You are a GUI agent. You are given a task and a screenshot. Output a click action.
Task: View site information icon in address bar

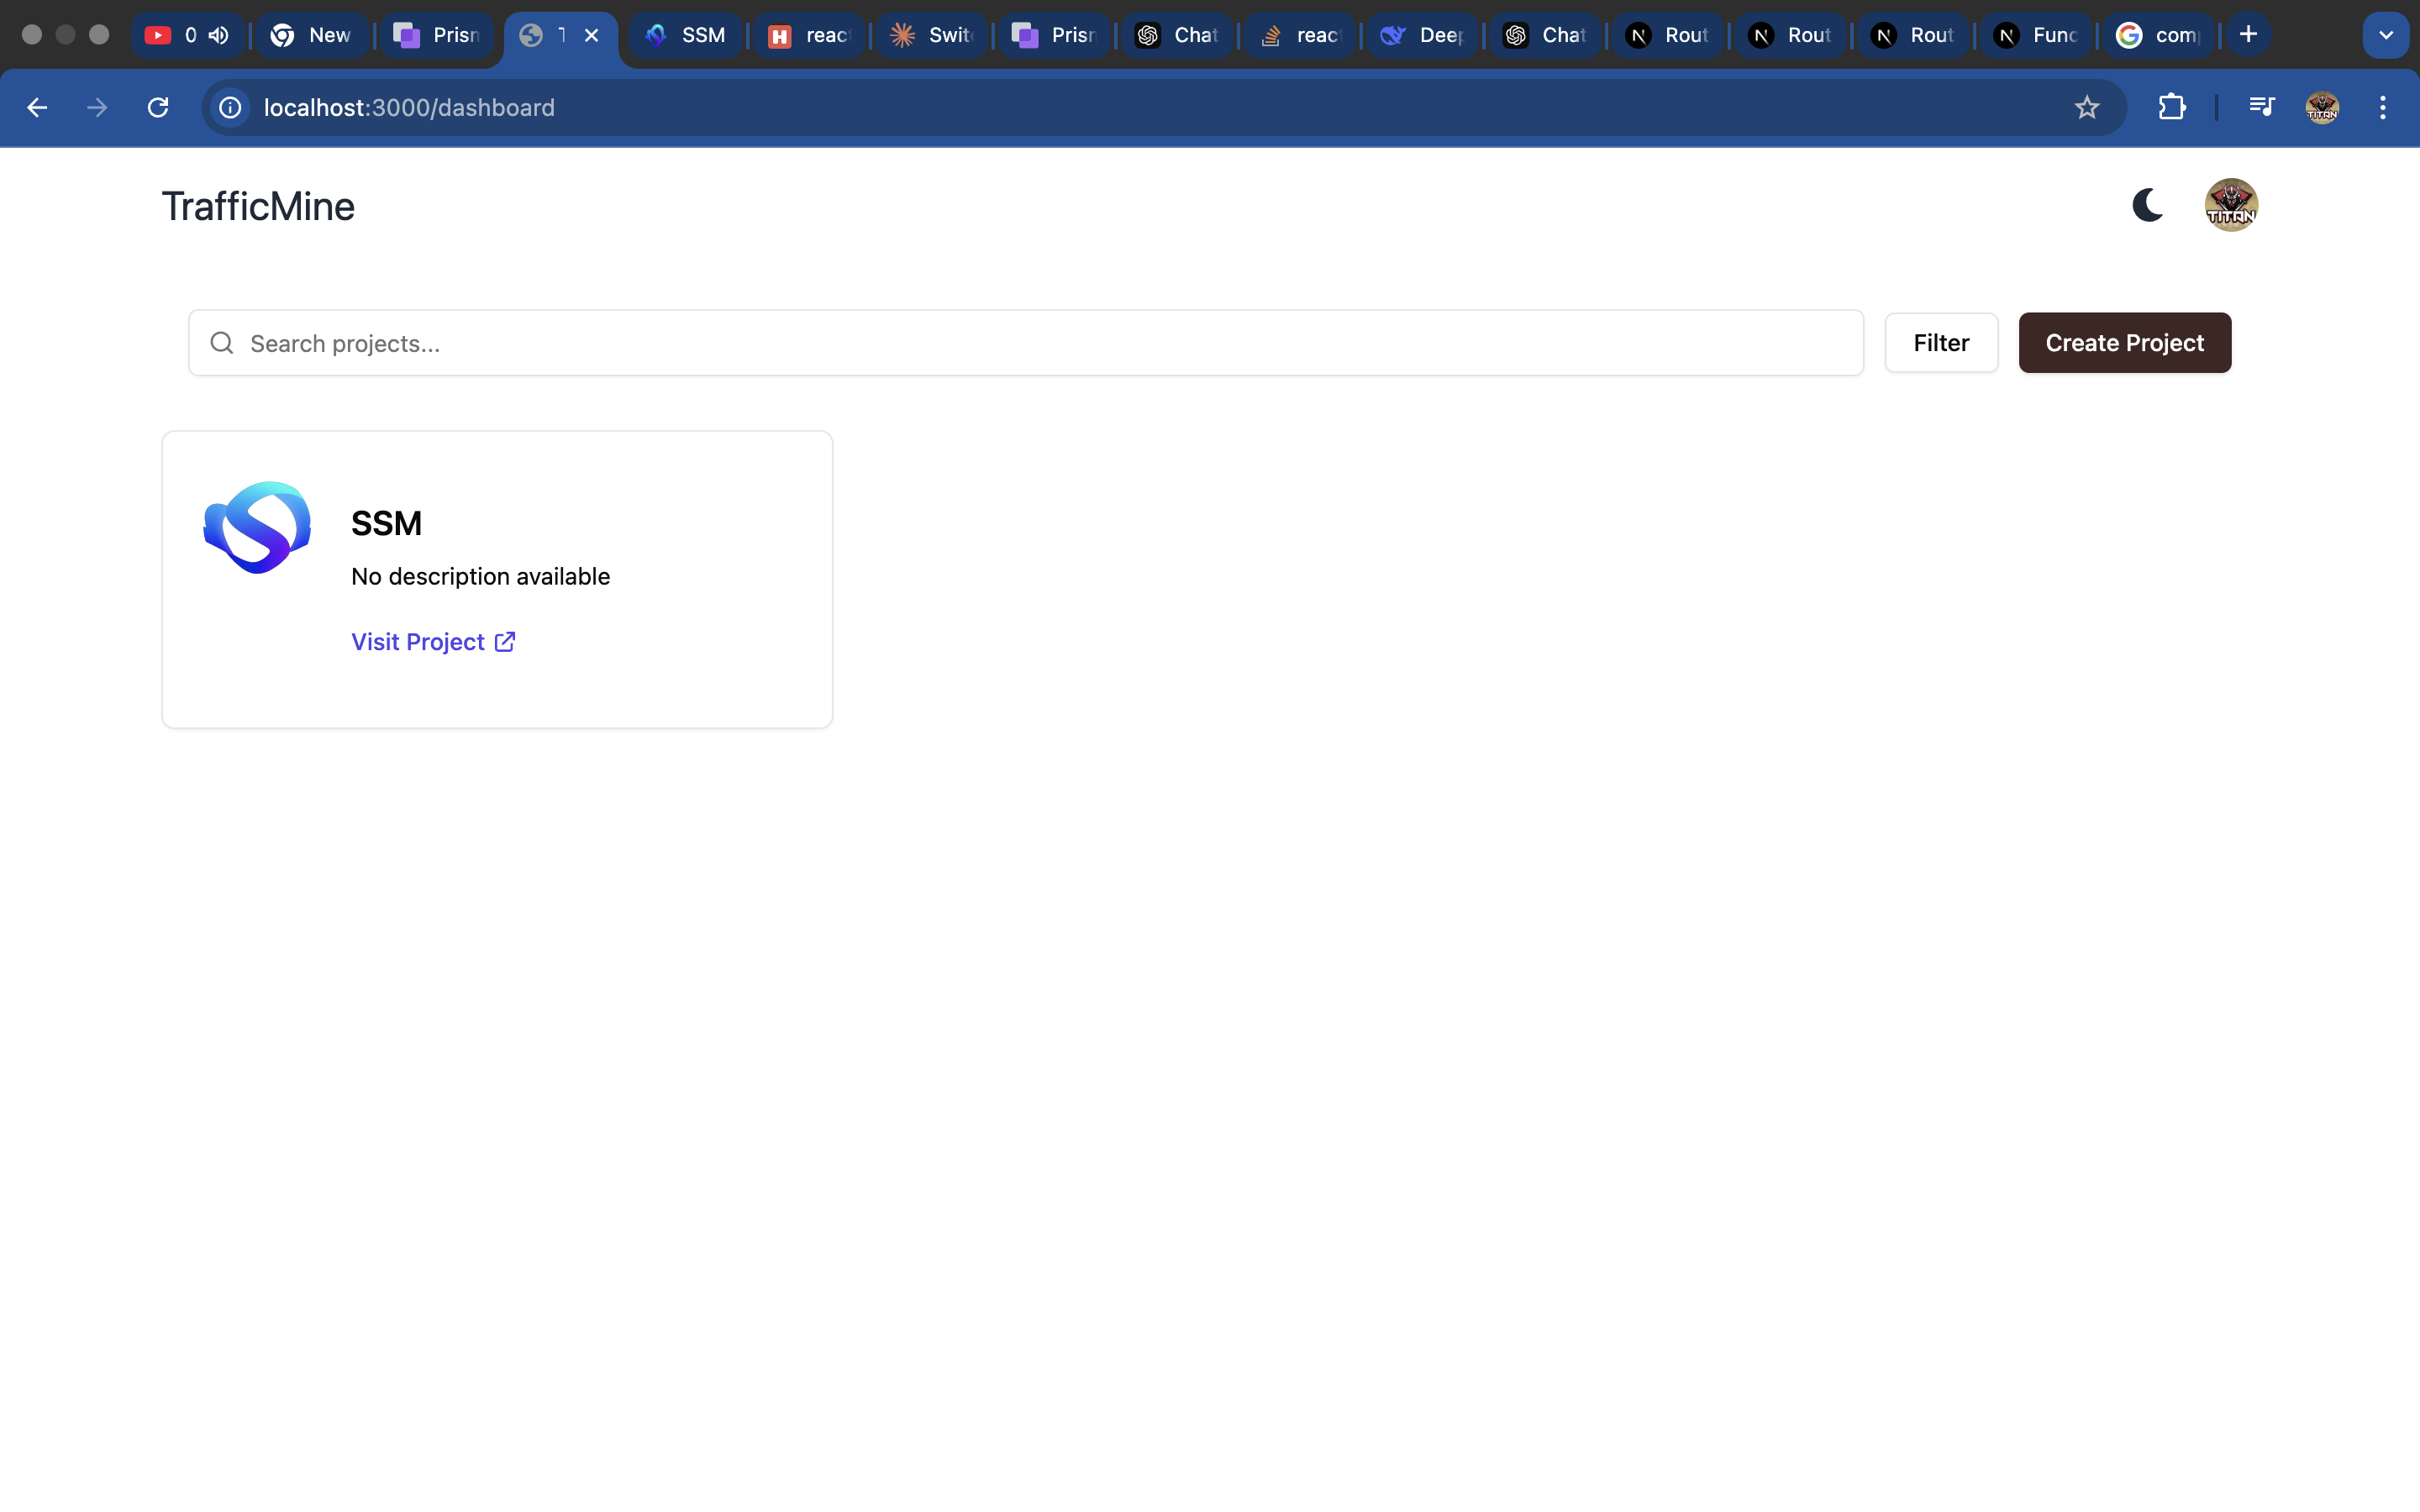coord(231,108)
